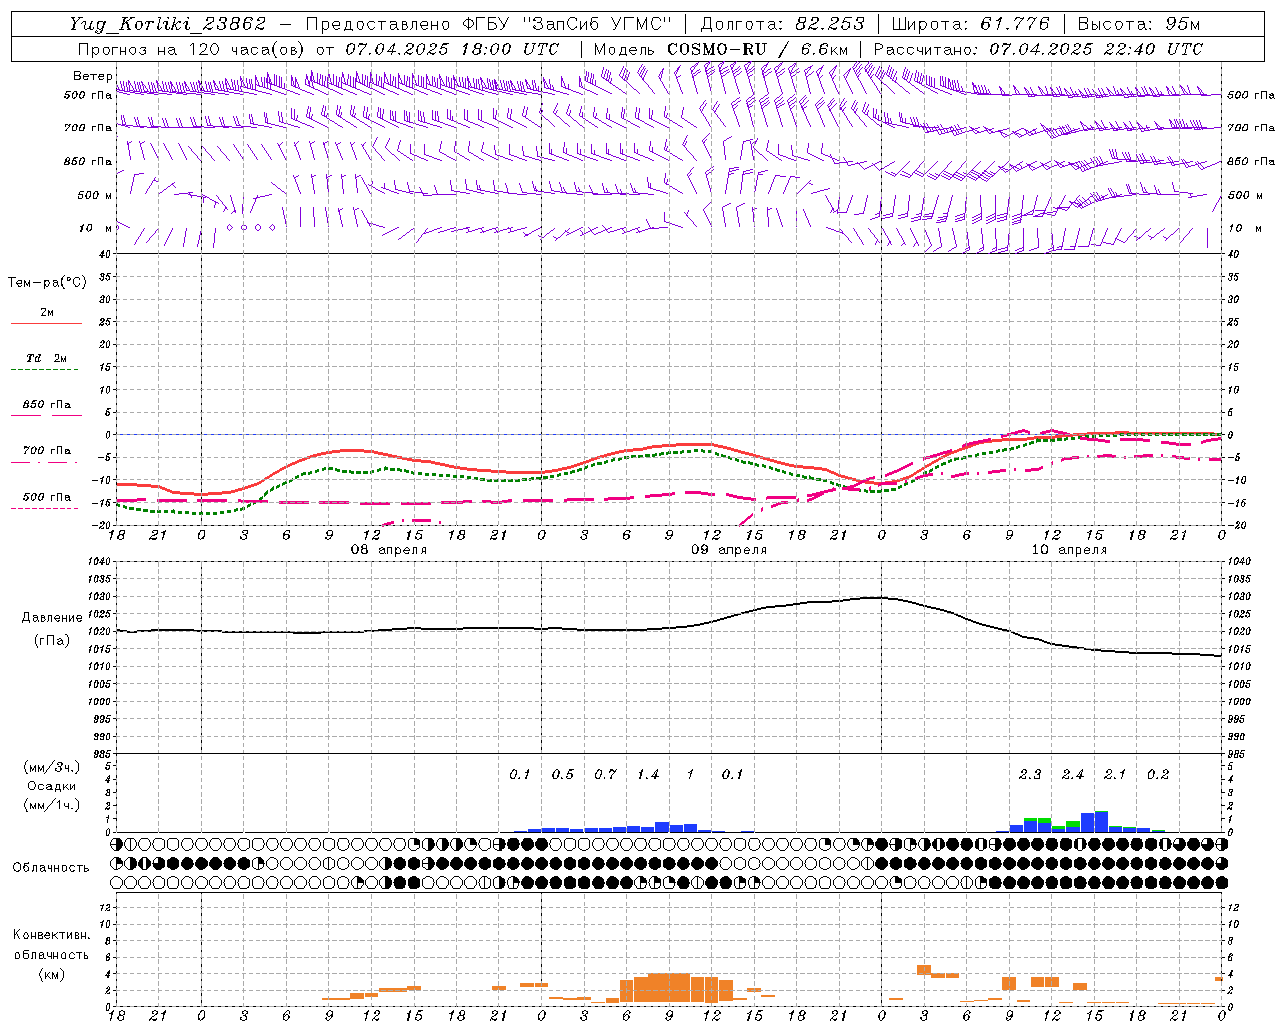Click the 'Давление' pressure panel label

(x=52, y=618)
